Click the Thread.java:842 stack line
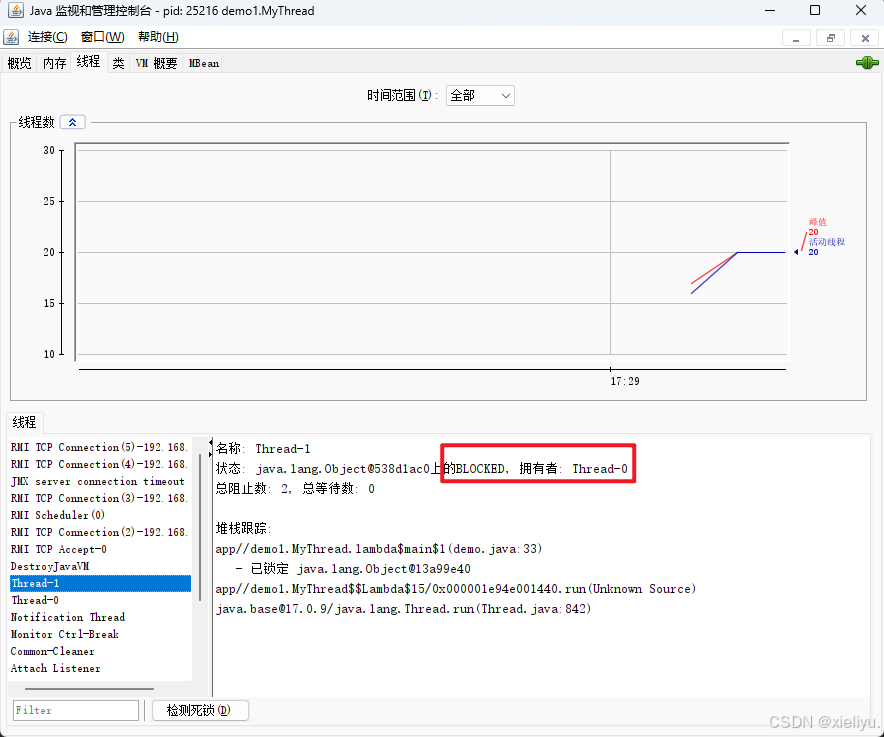 (403, 609)
